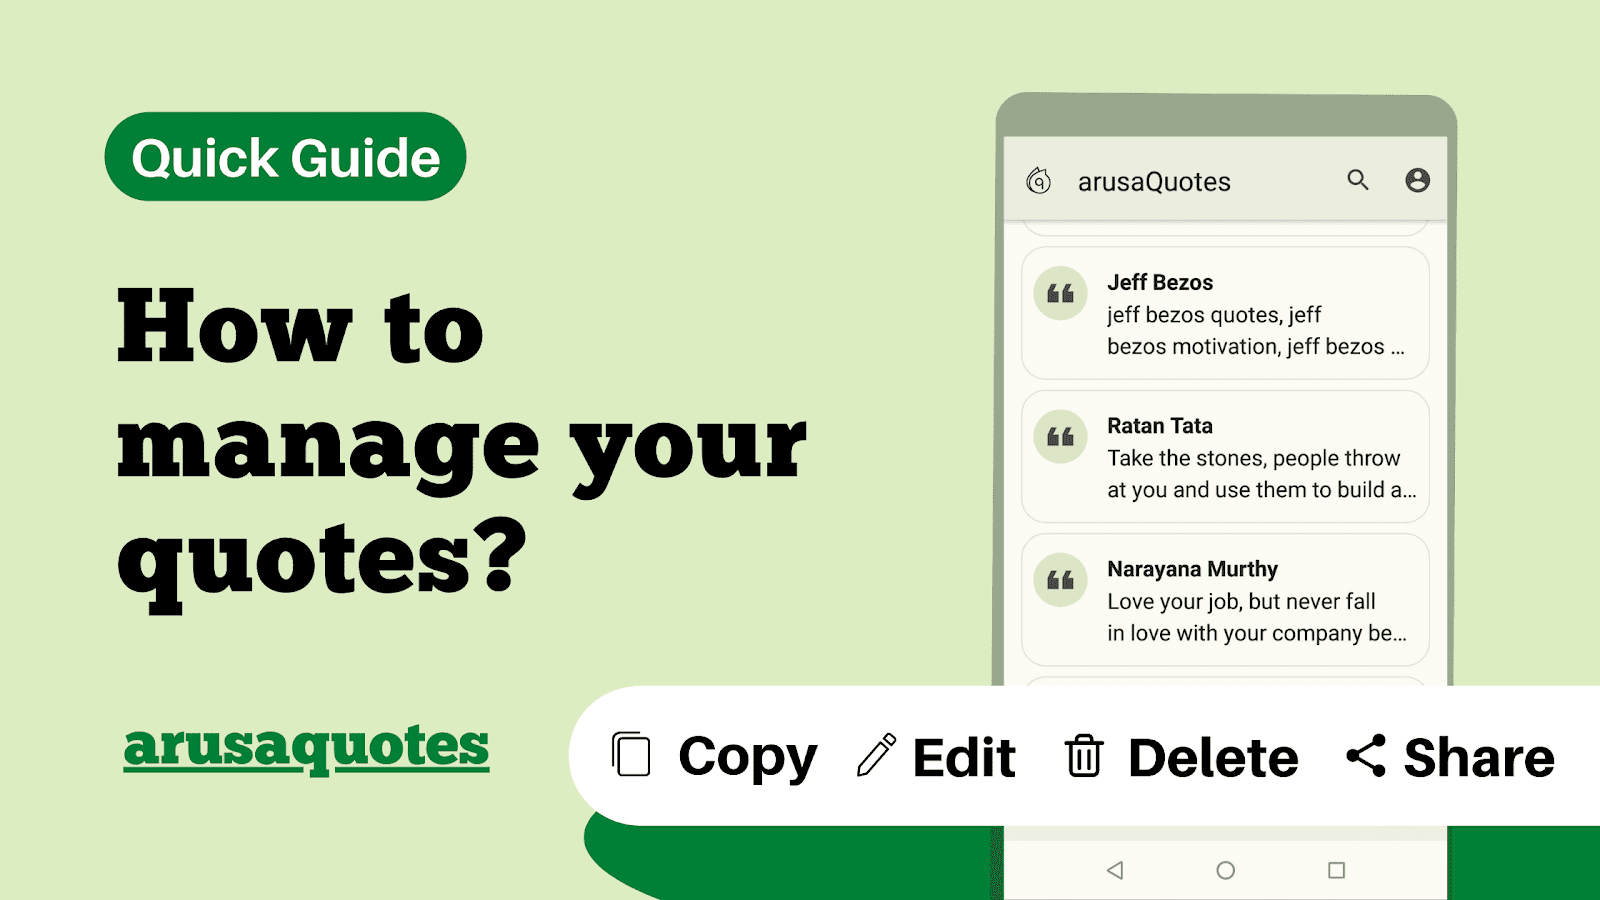Open the Narayana Murthy quote title

(x=1192, y=569)
